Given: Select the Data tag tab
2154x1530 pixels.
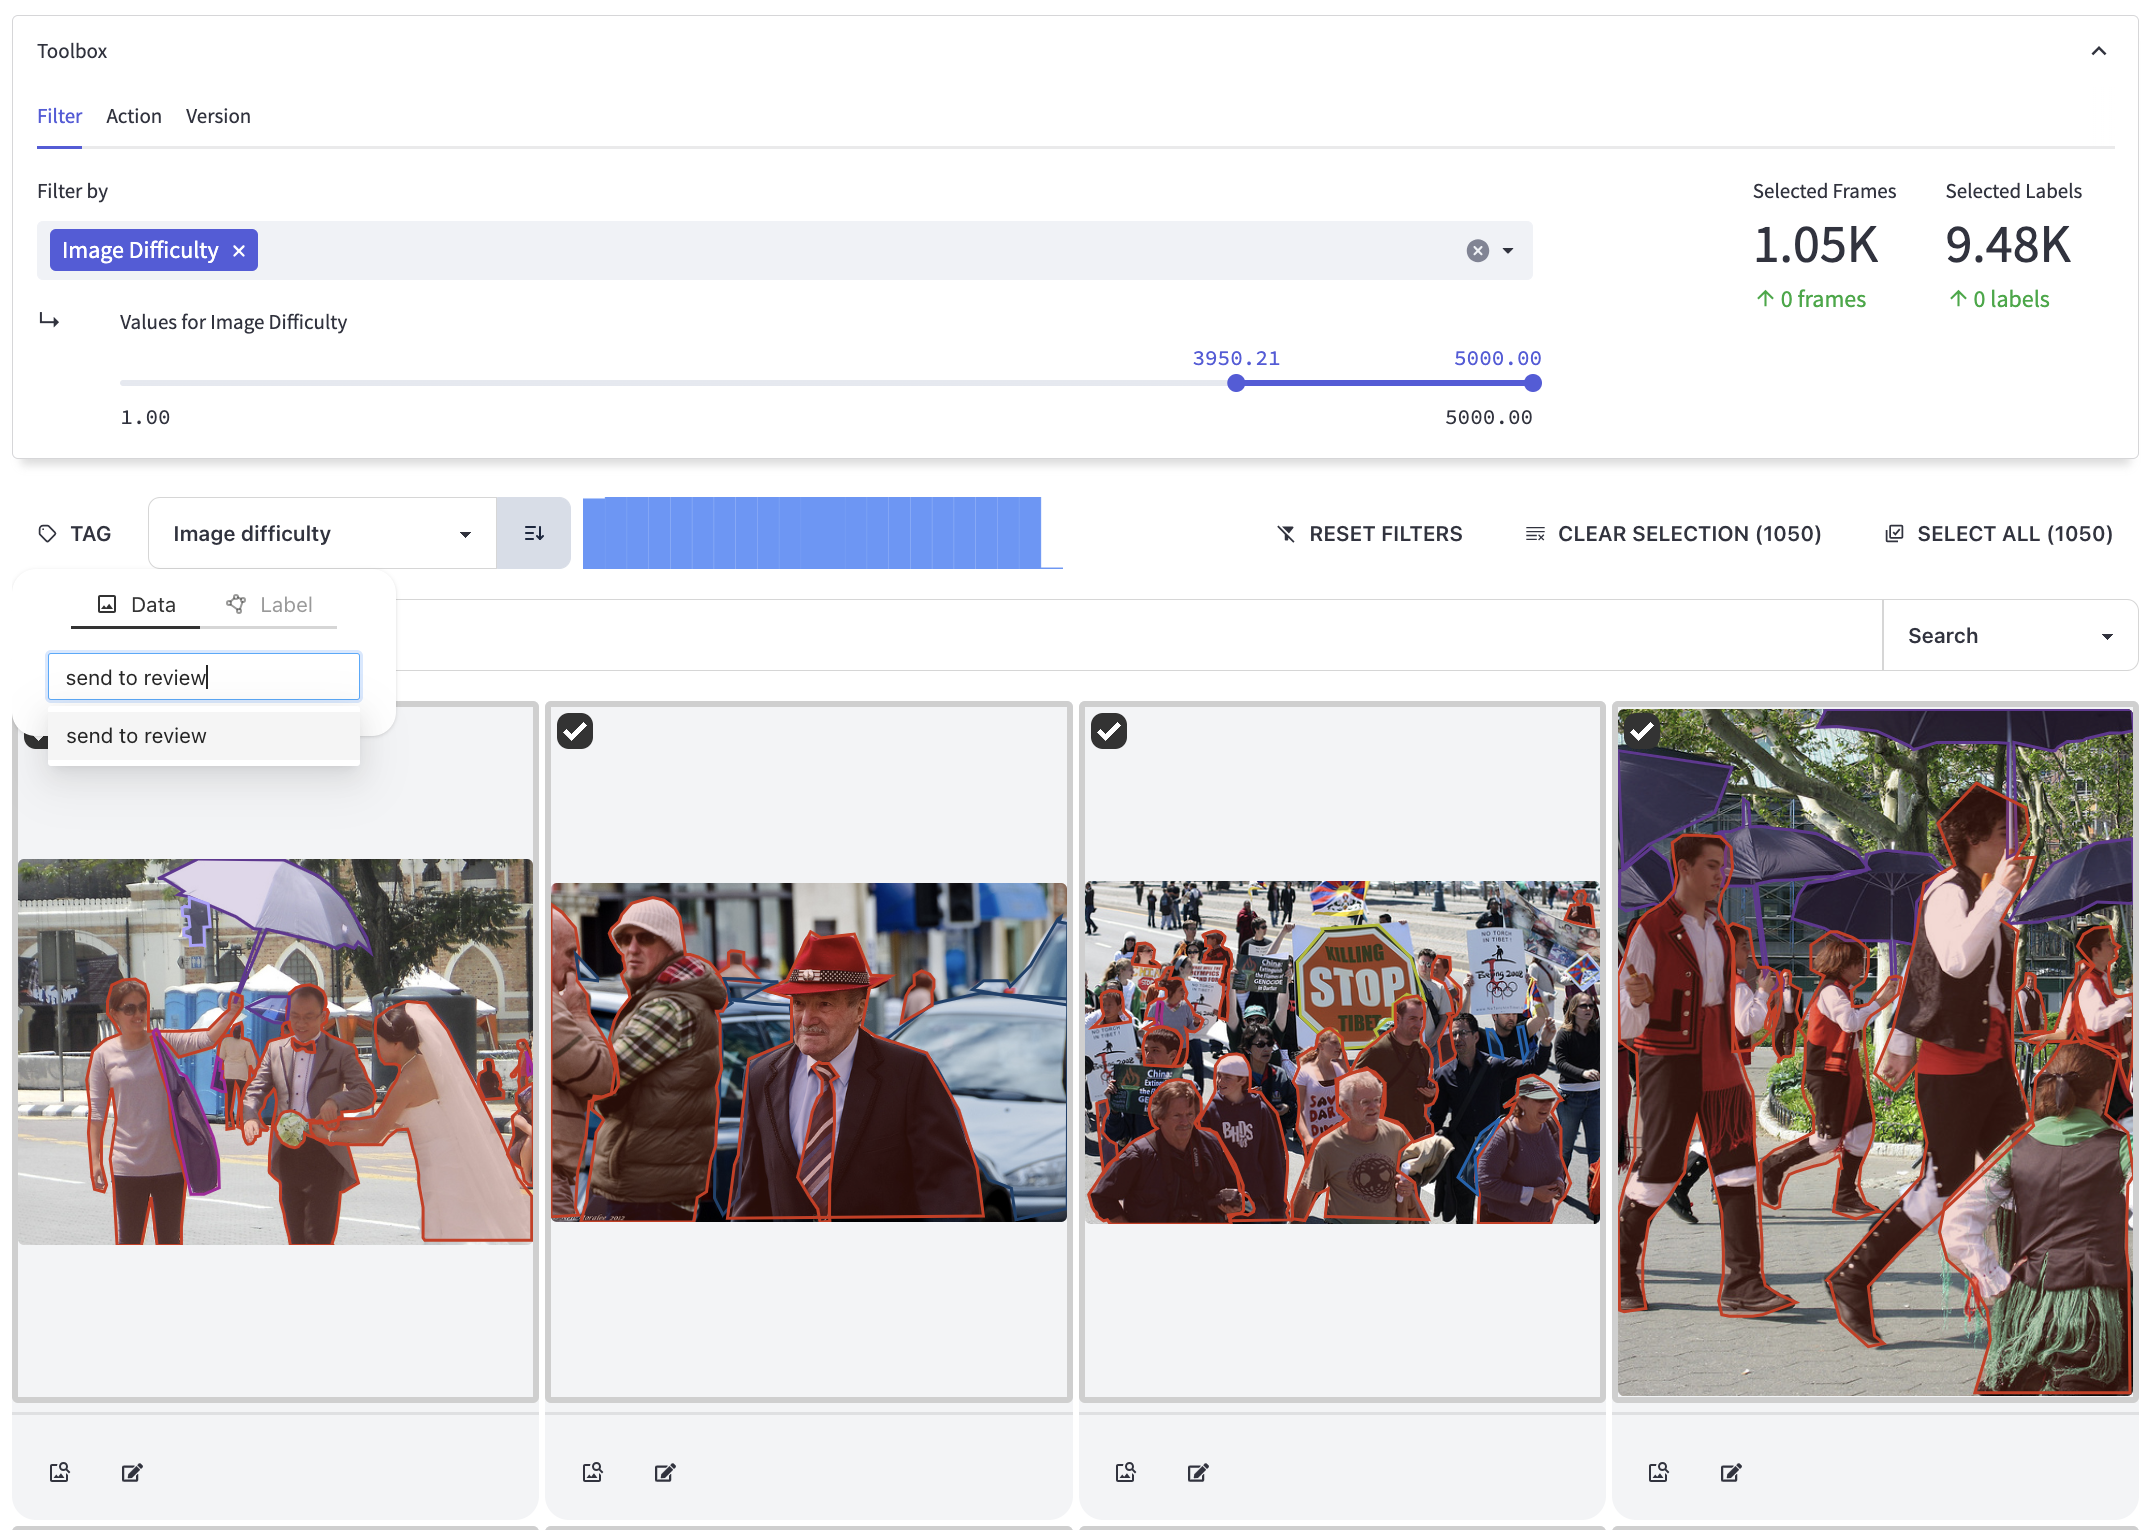Looking at the screenshot, I should tap(136, 605).
